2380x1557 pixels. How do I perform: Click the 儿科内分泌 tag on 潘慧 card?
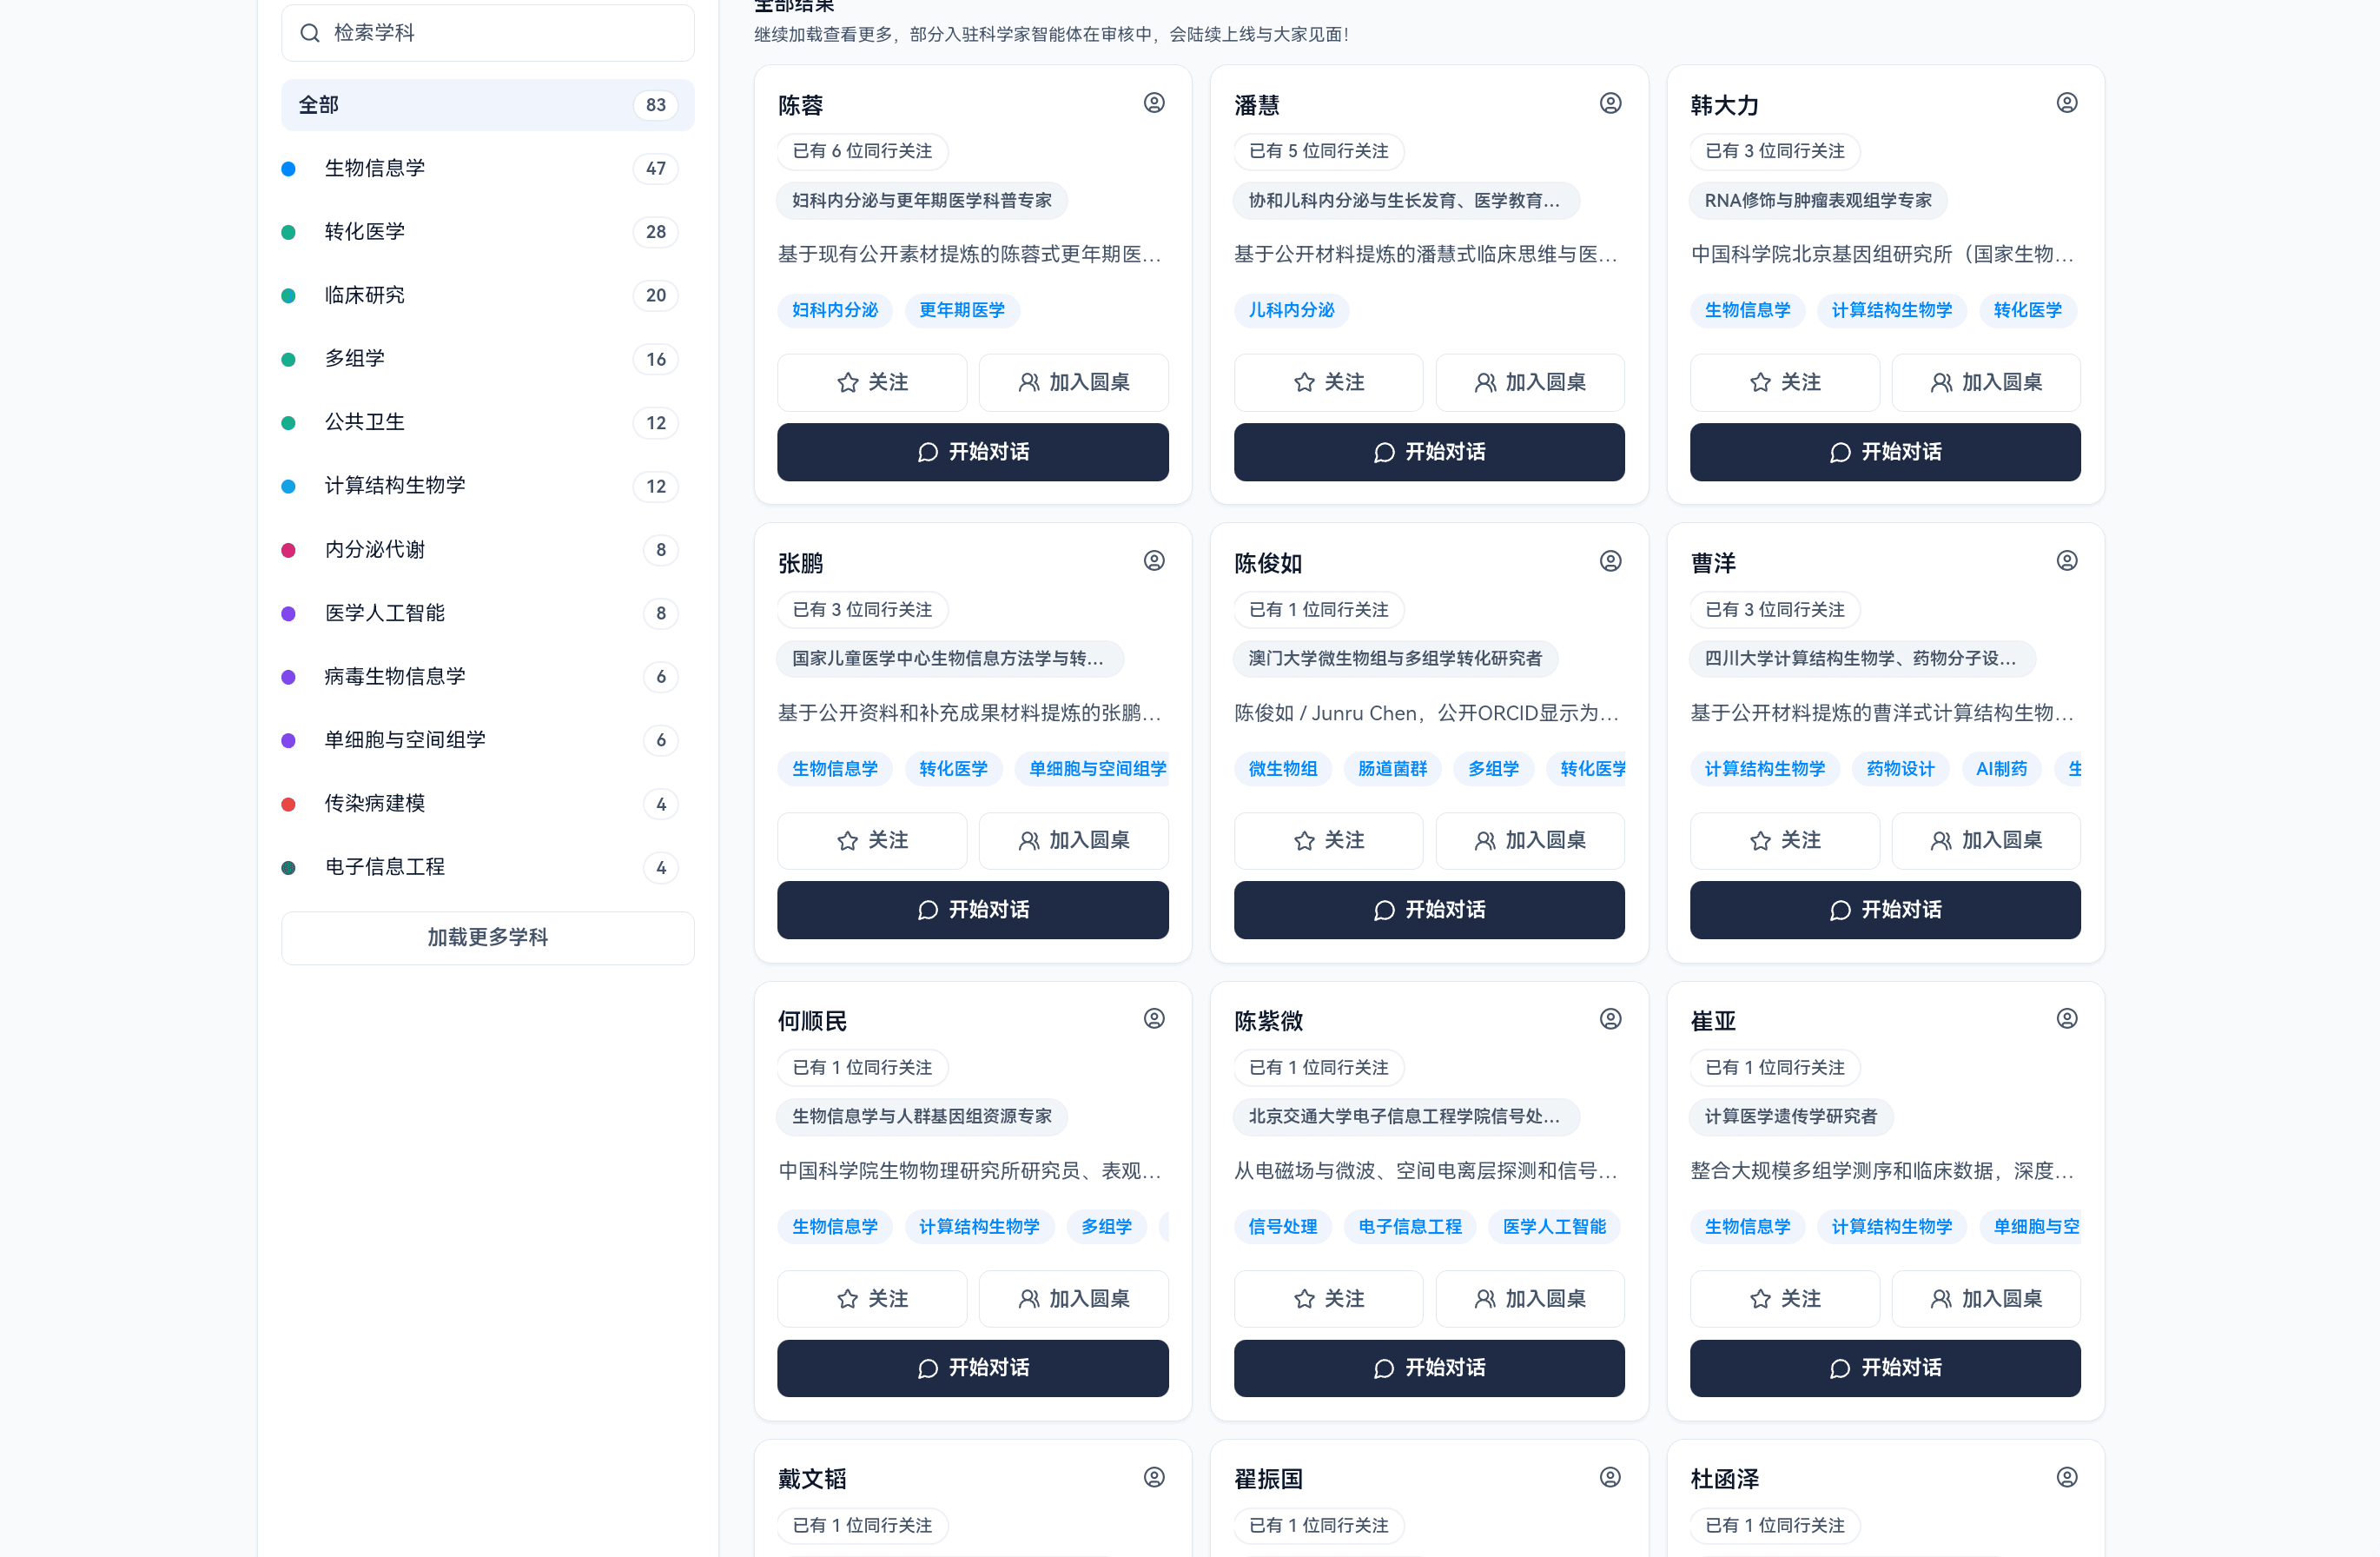pos(1291,310)
